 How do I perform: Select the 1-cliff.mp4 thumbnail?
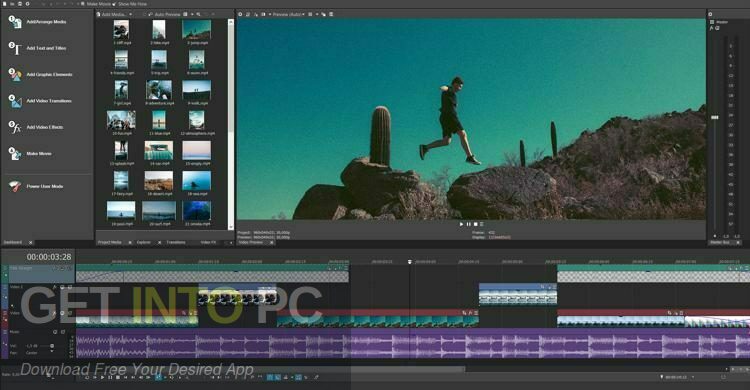point(121,30)
